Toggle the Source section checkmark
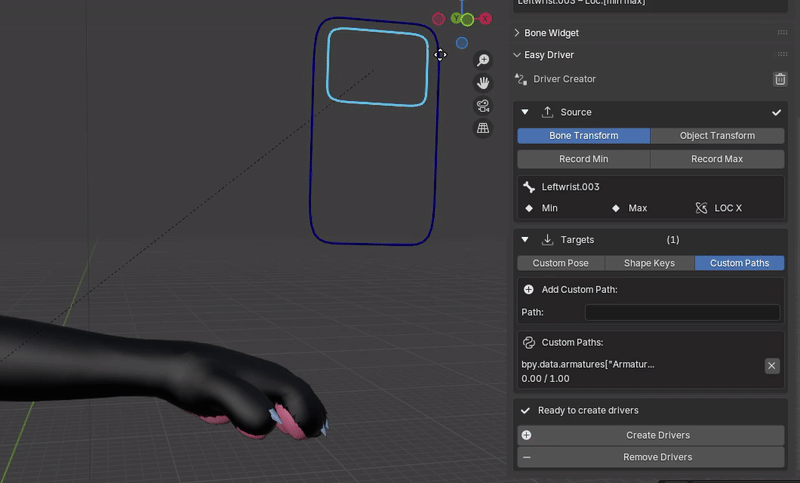800x483 pixels. pos(777,112)
